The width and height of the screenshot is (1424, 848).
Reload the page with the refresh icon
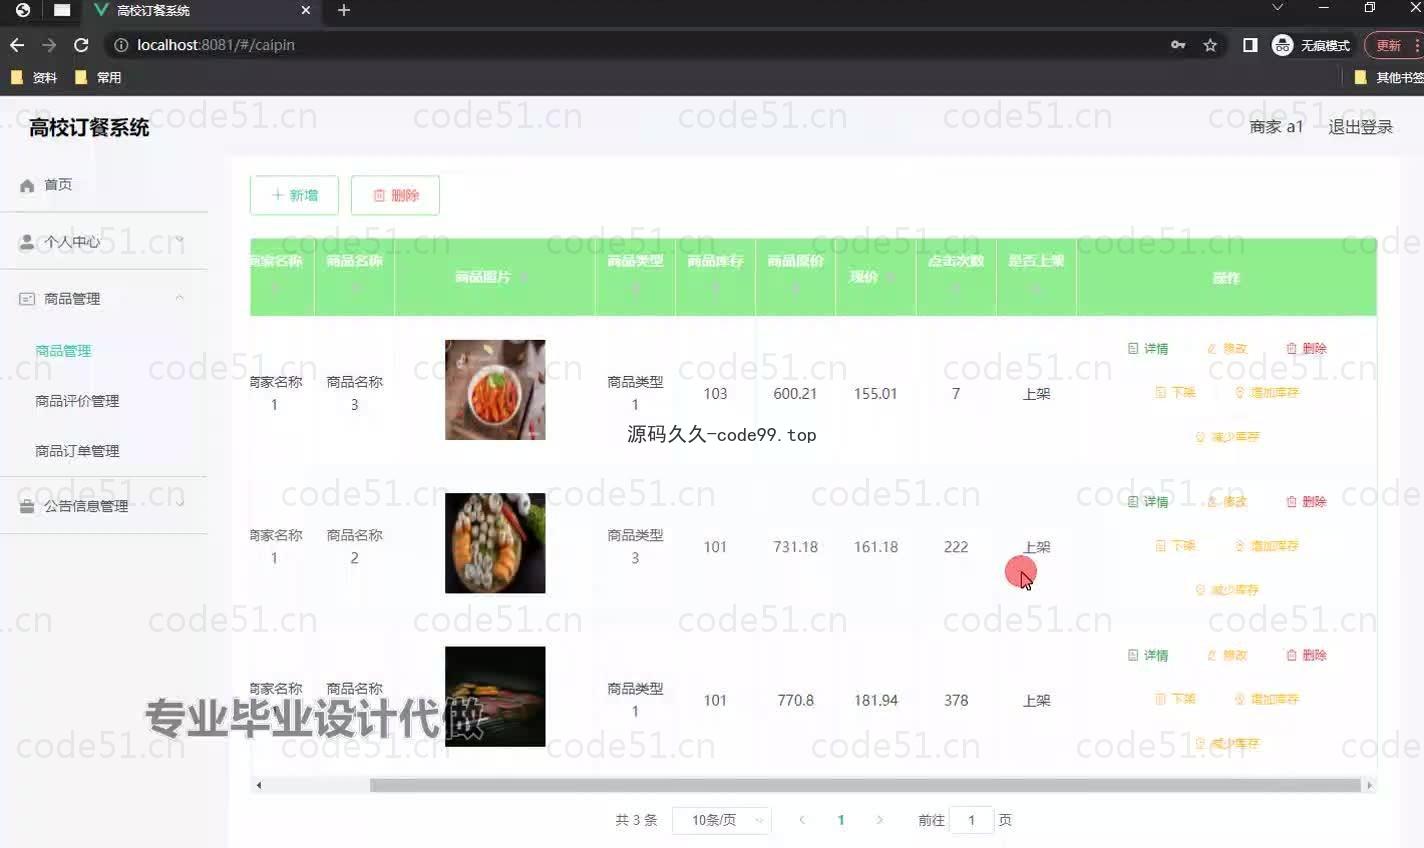[x=81, y=45]
